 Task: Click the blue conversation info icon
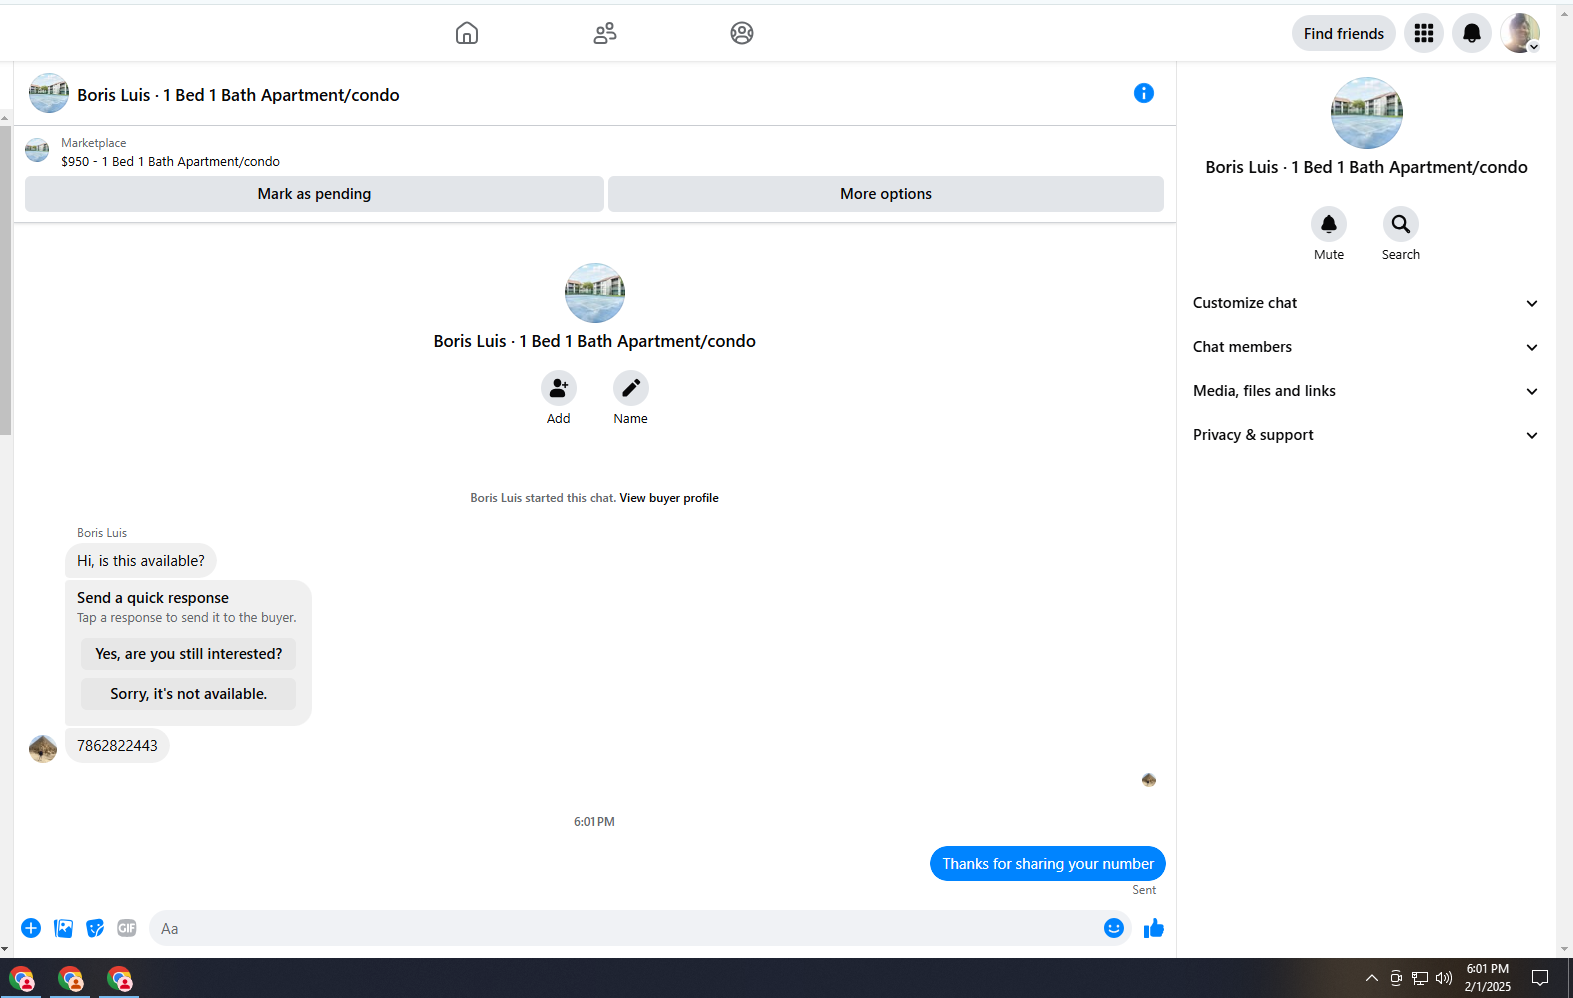tap(1144, 93)
